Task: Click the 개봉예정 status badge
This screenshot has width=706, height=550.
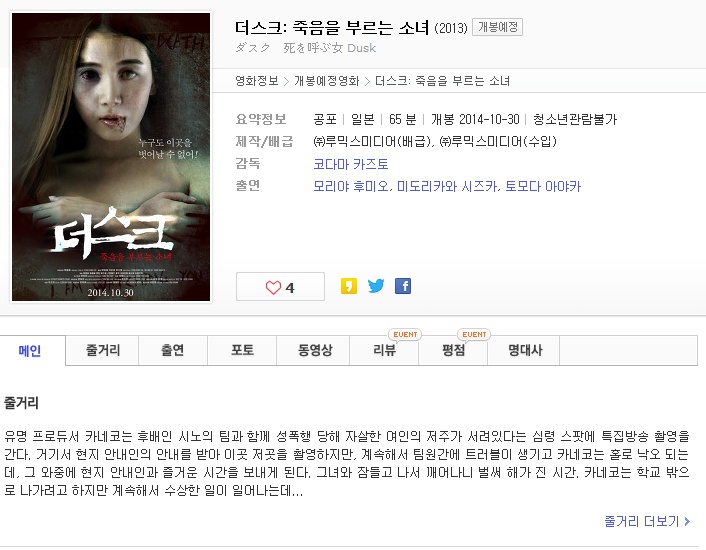Action: (x=497, y=27)
